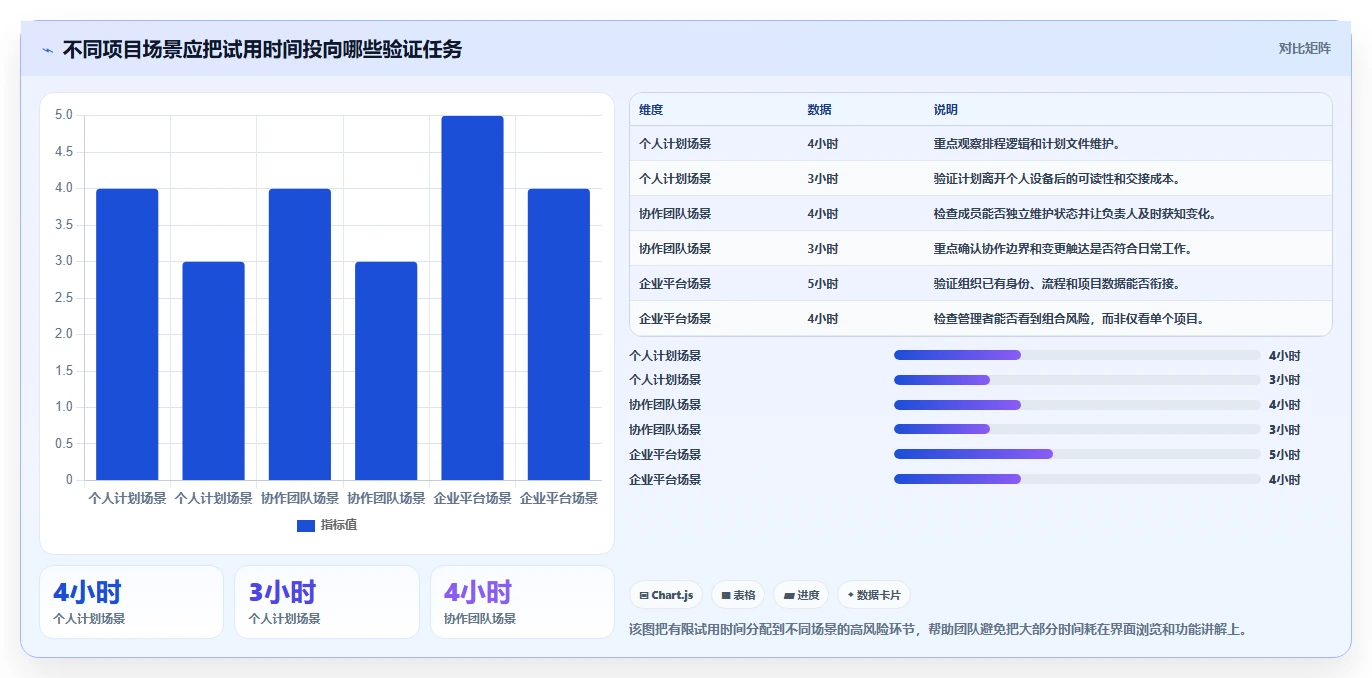1372x678 pixels.
Task: Click the cell 验证组织已有身份、流程和项目数据能否衔接。
Action: (1057, 284)
